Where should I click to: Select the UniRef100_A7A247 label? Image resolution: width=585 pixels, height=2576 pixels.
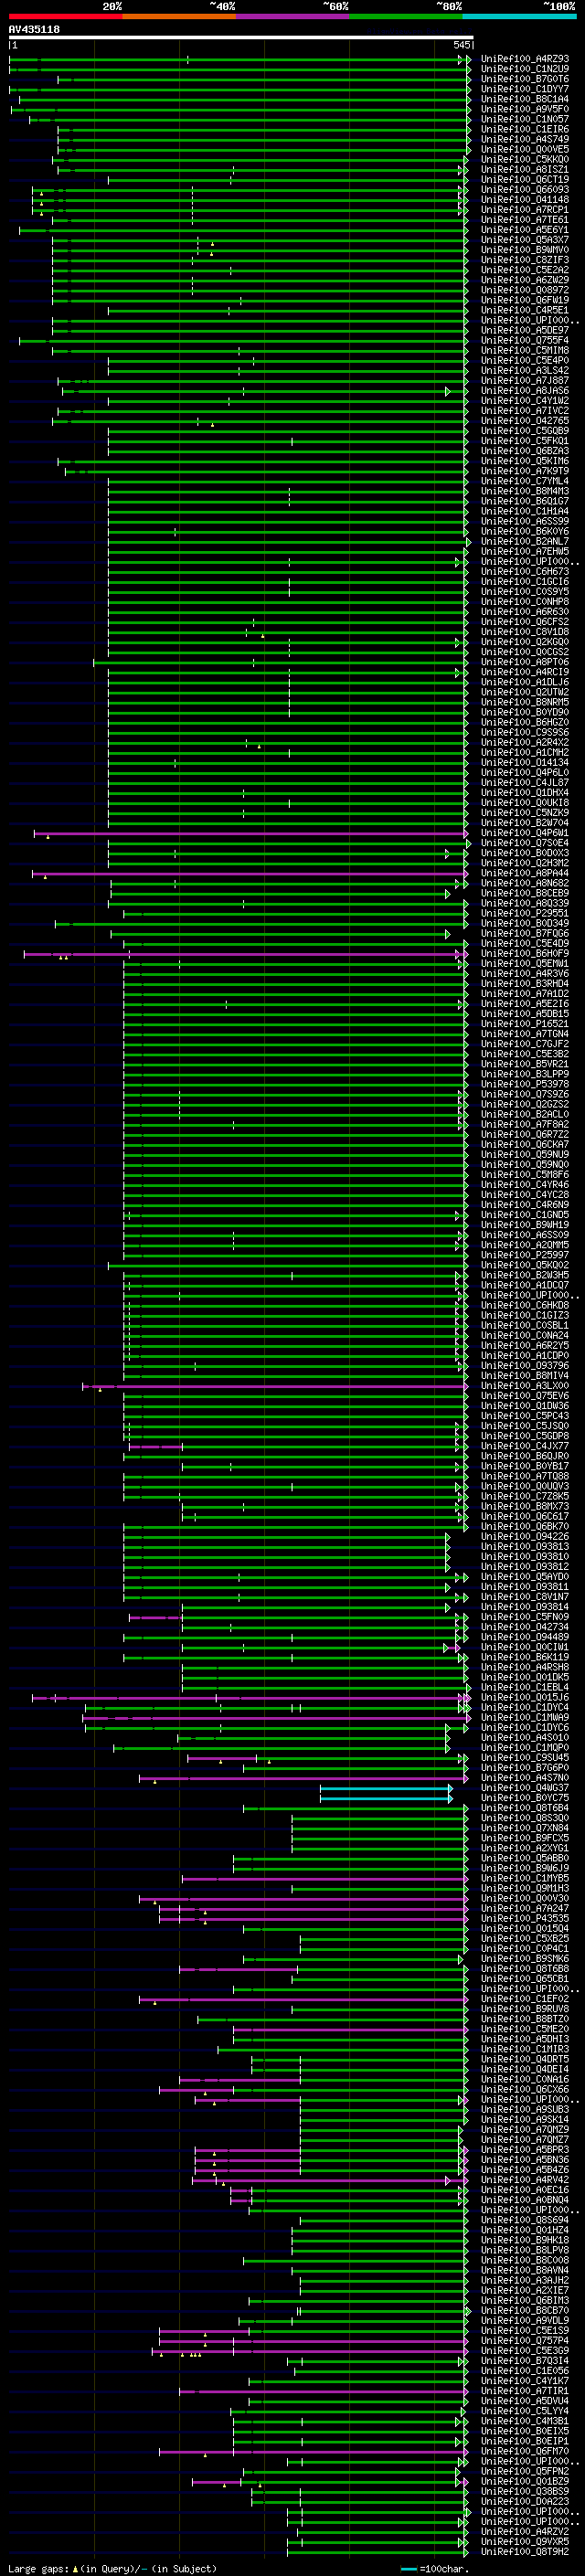point(525,1908)
